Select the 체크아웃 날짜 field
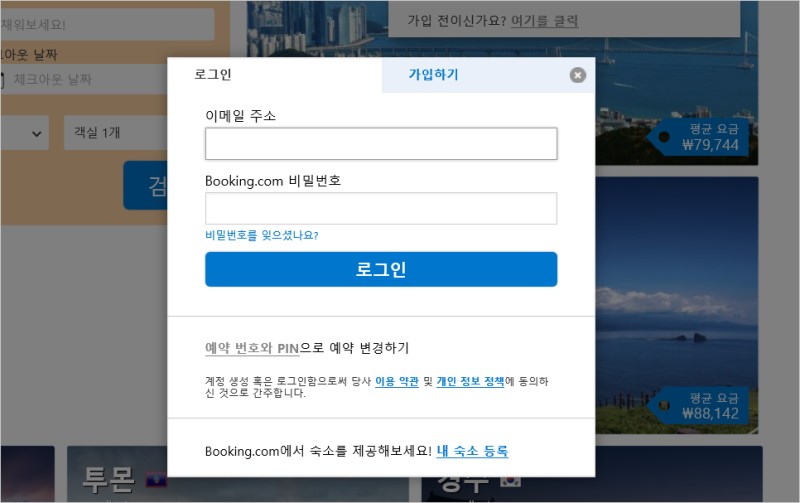 [x=84, y=79]
